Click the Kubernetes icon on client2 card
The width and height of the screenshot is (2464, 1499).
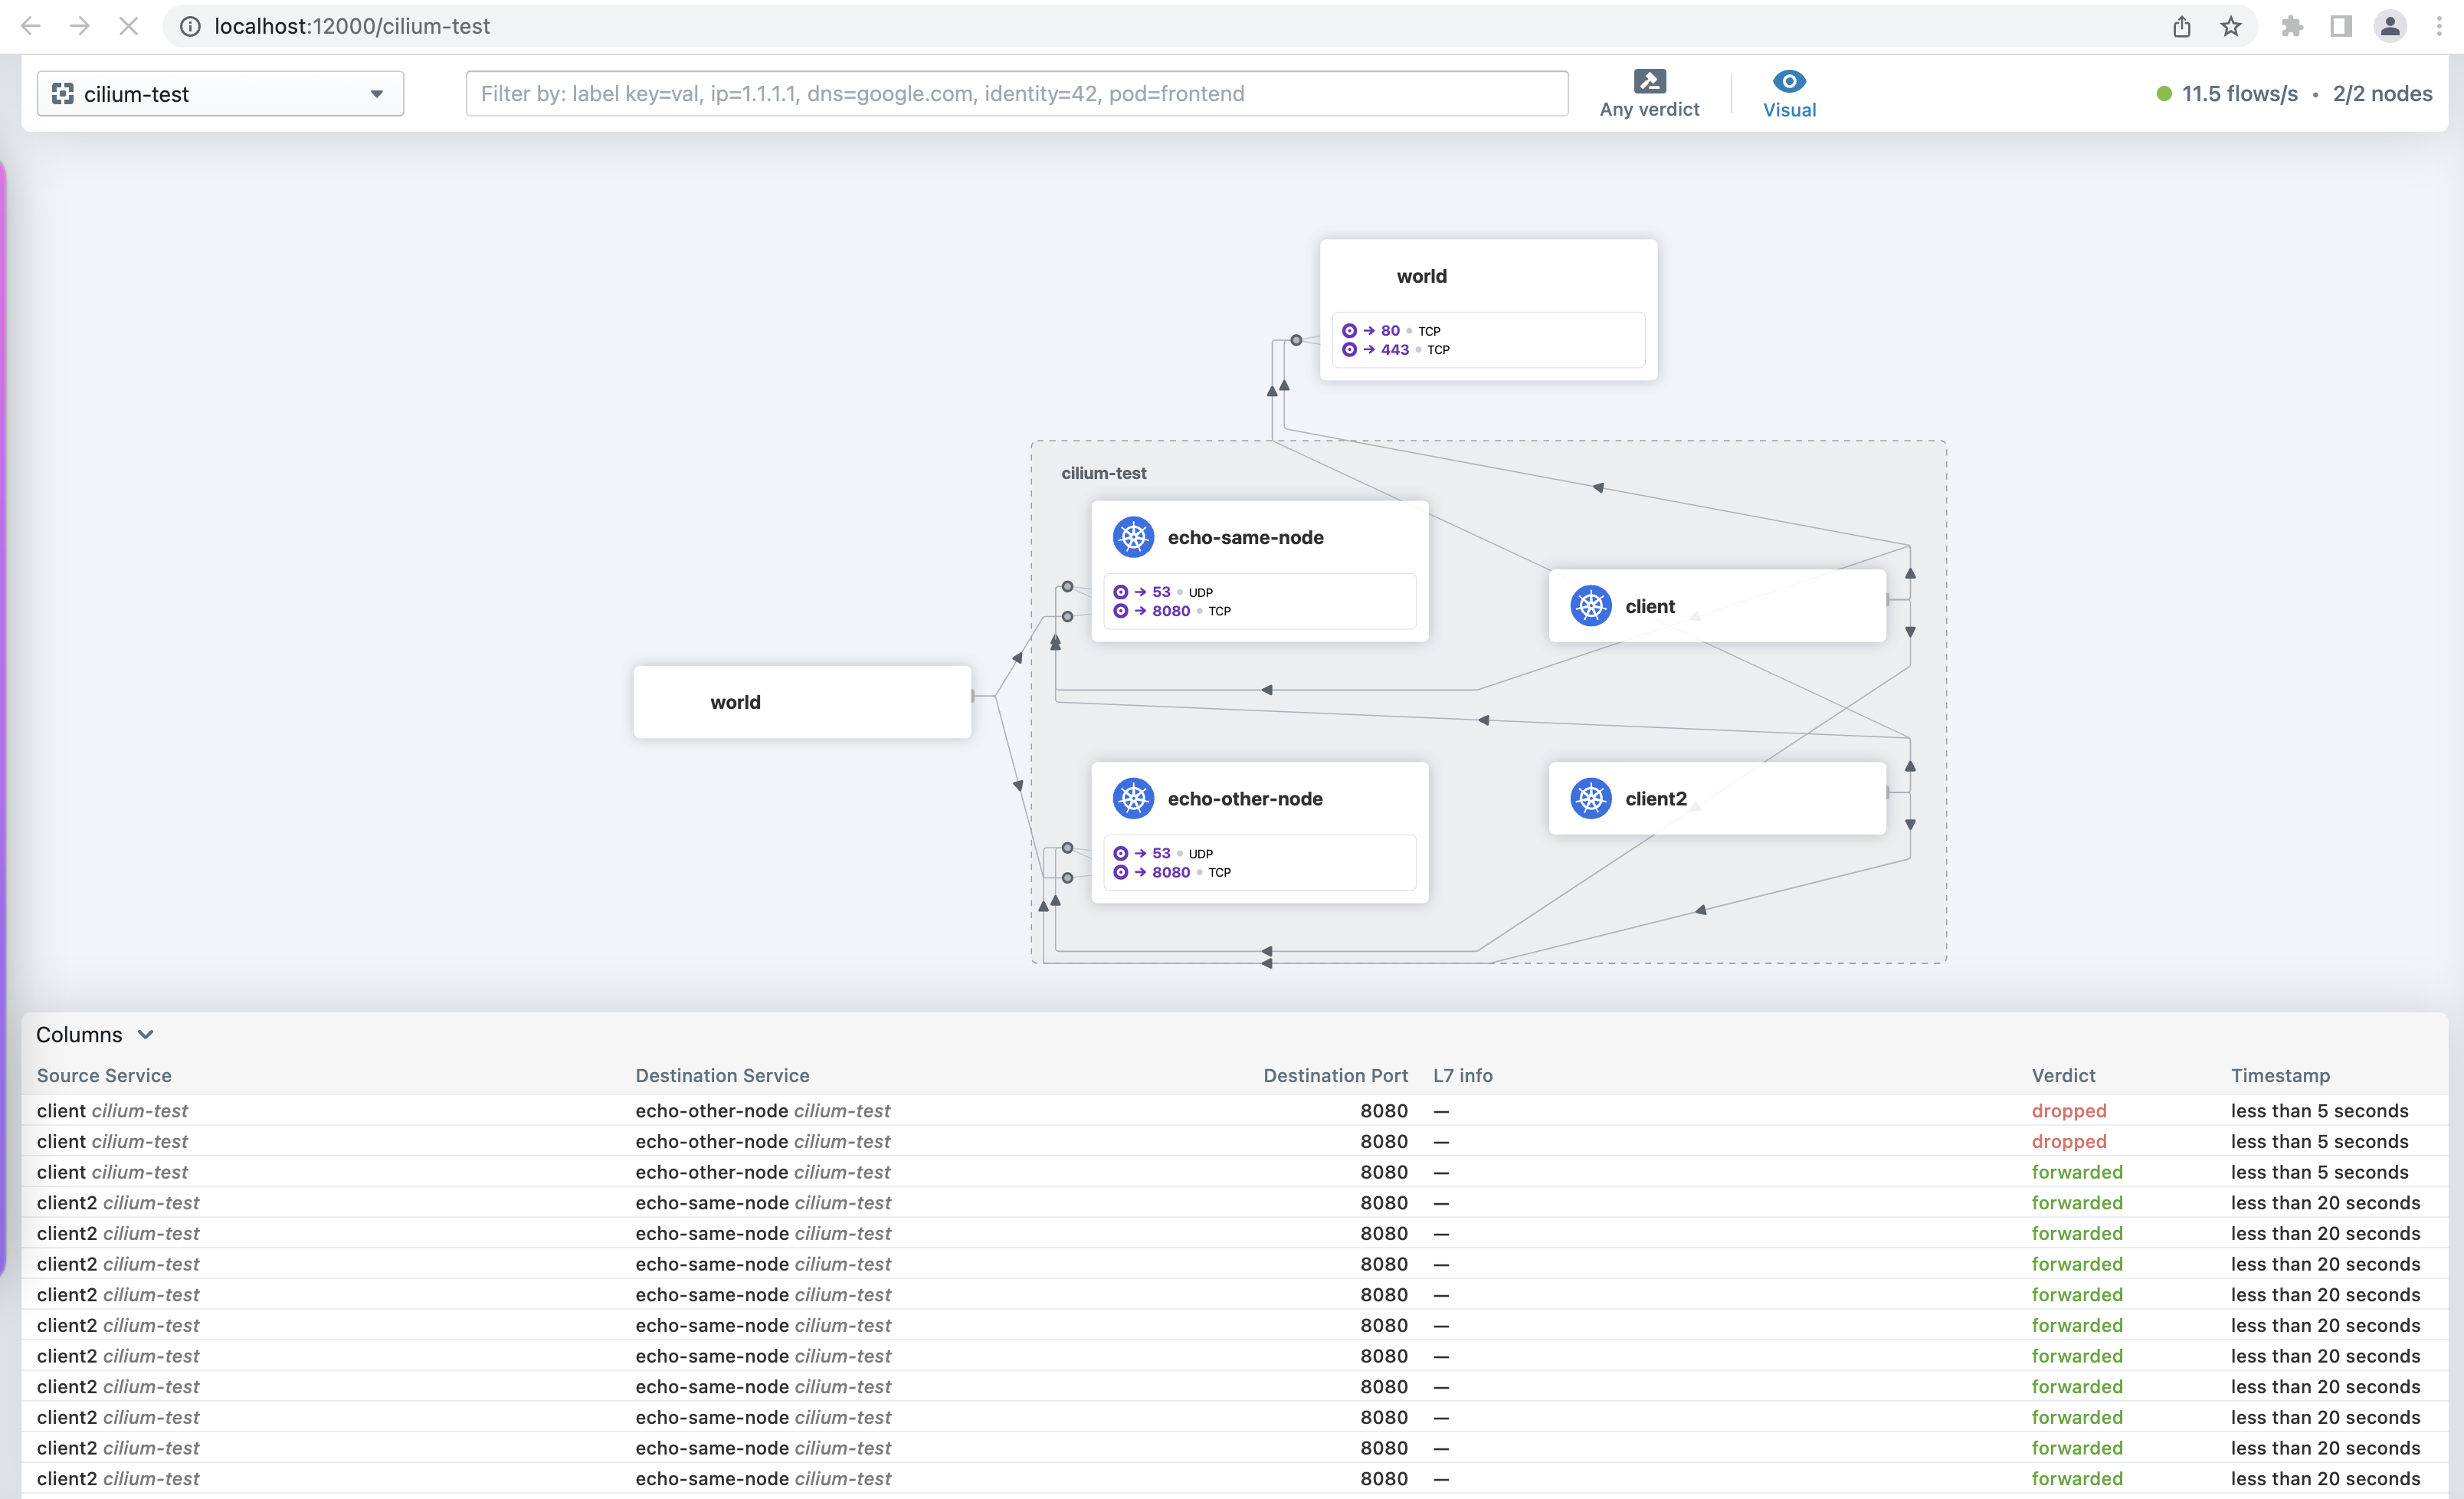click(1590, 798)
